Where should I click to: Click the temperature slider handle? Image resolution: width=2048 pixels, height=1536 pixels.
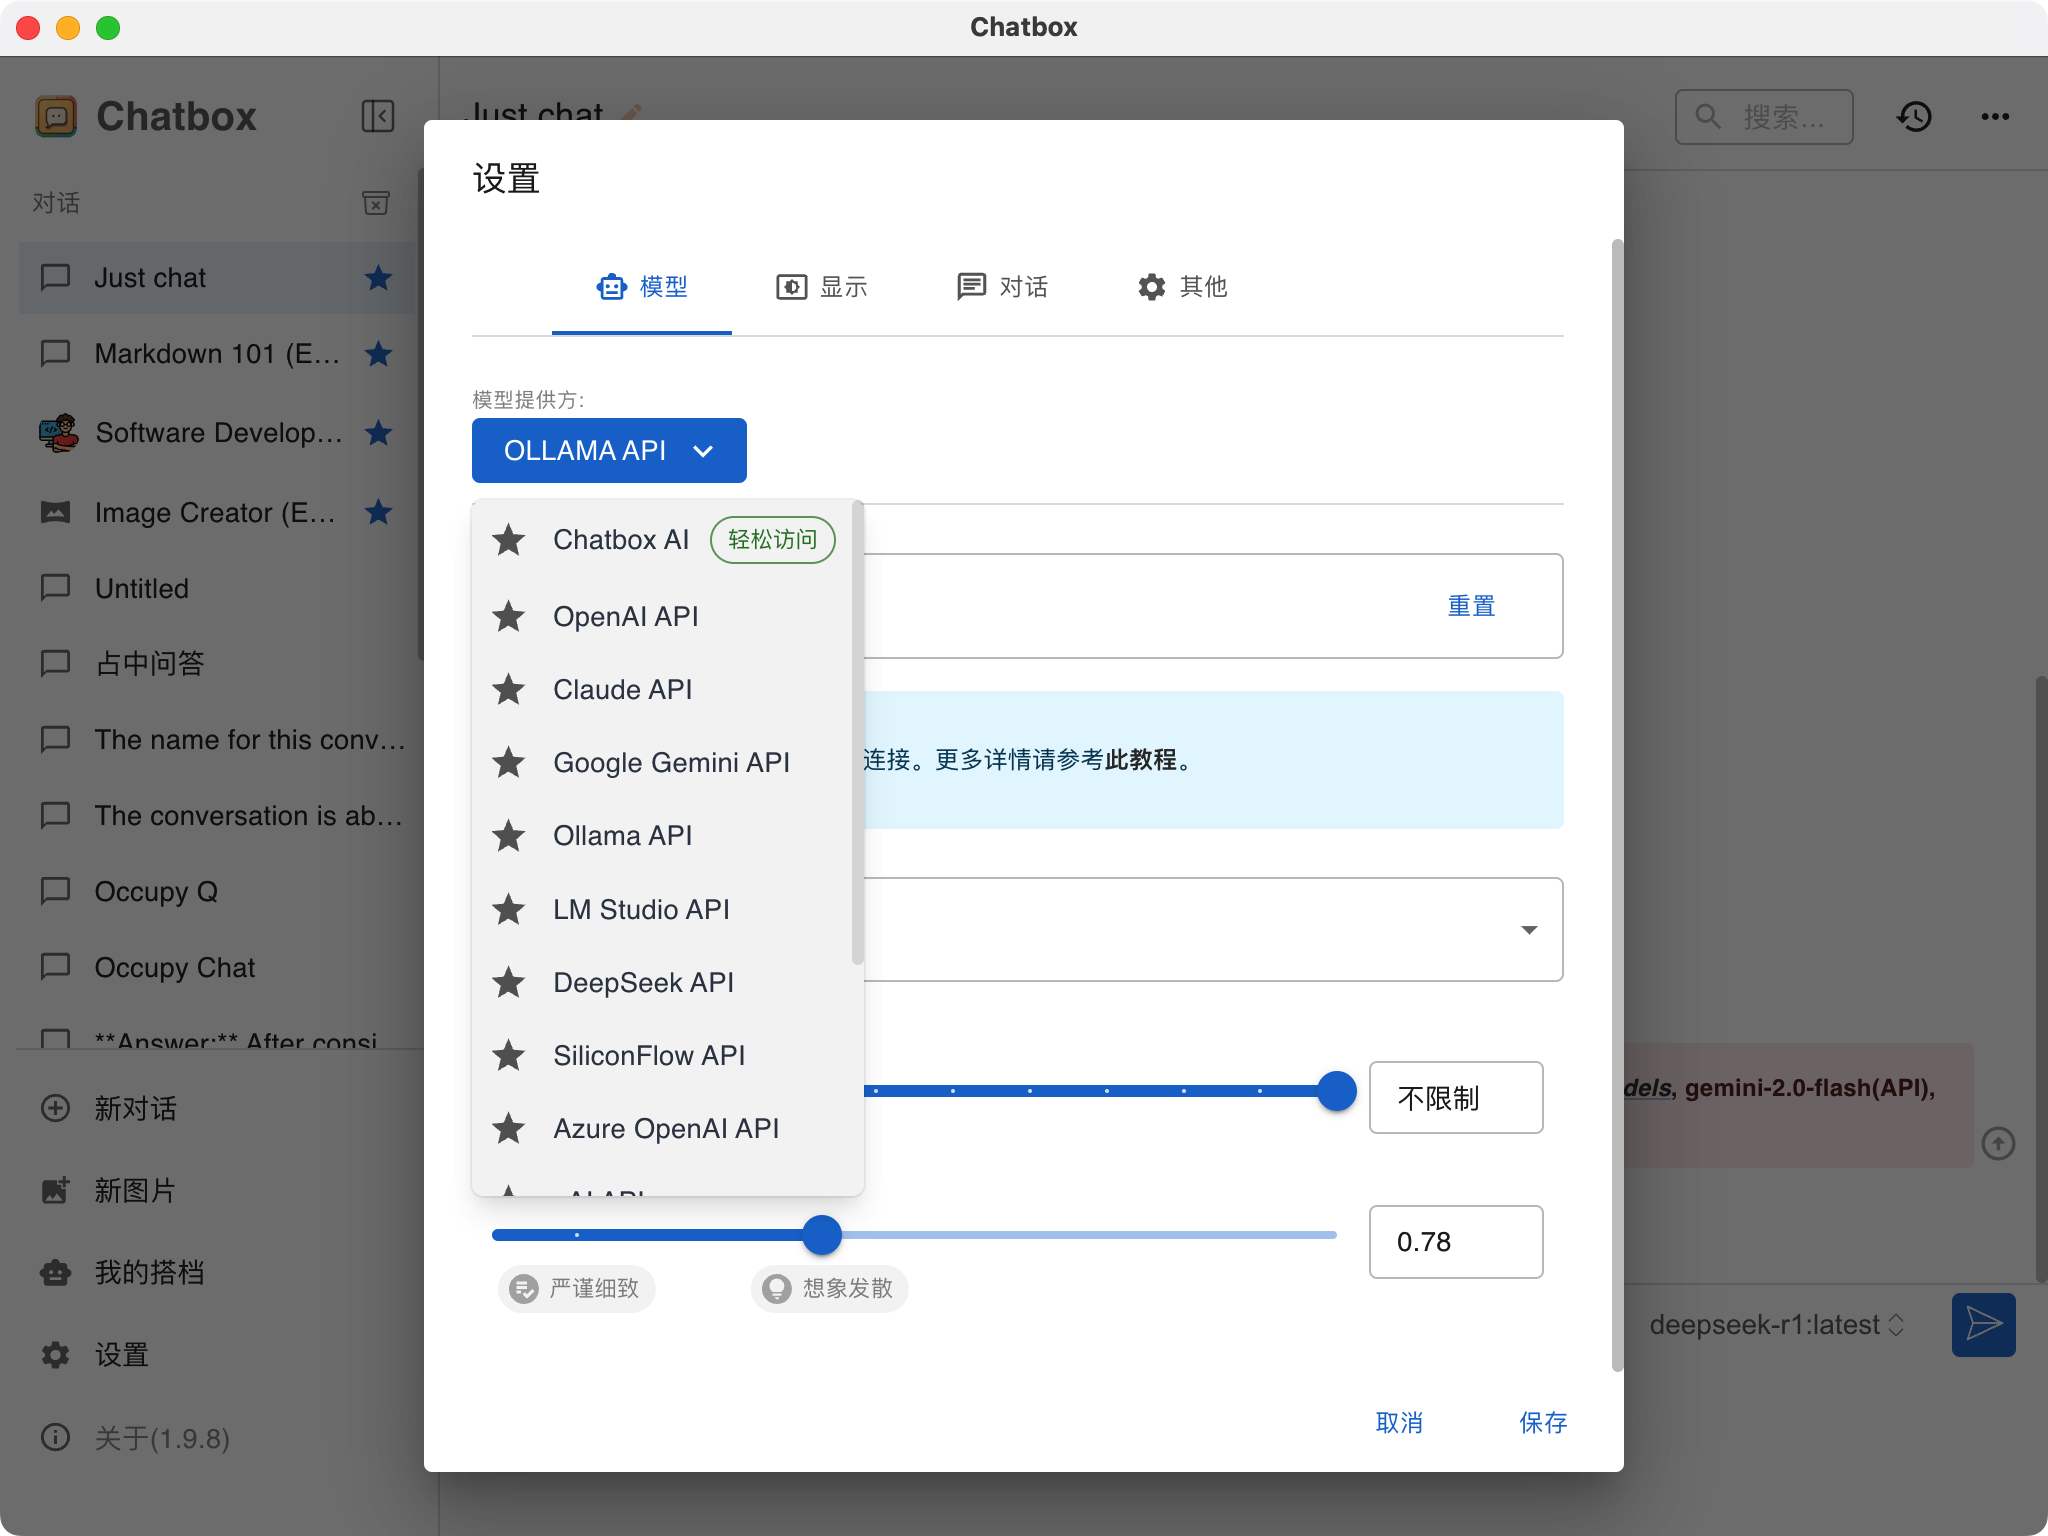822,1235
